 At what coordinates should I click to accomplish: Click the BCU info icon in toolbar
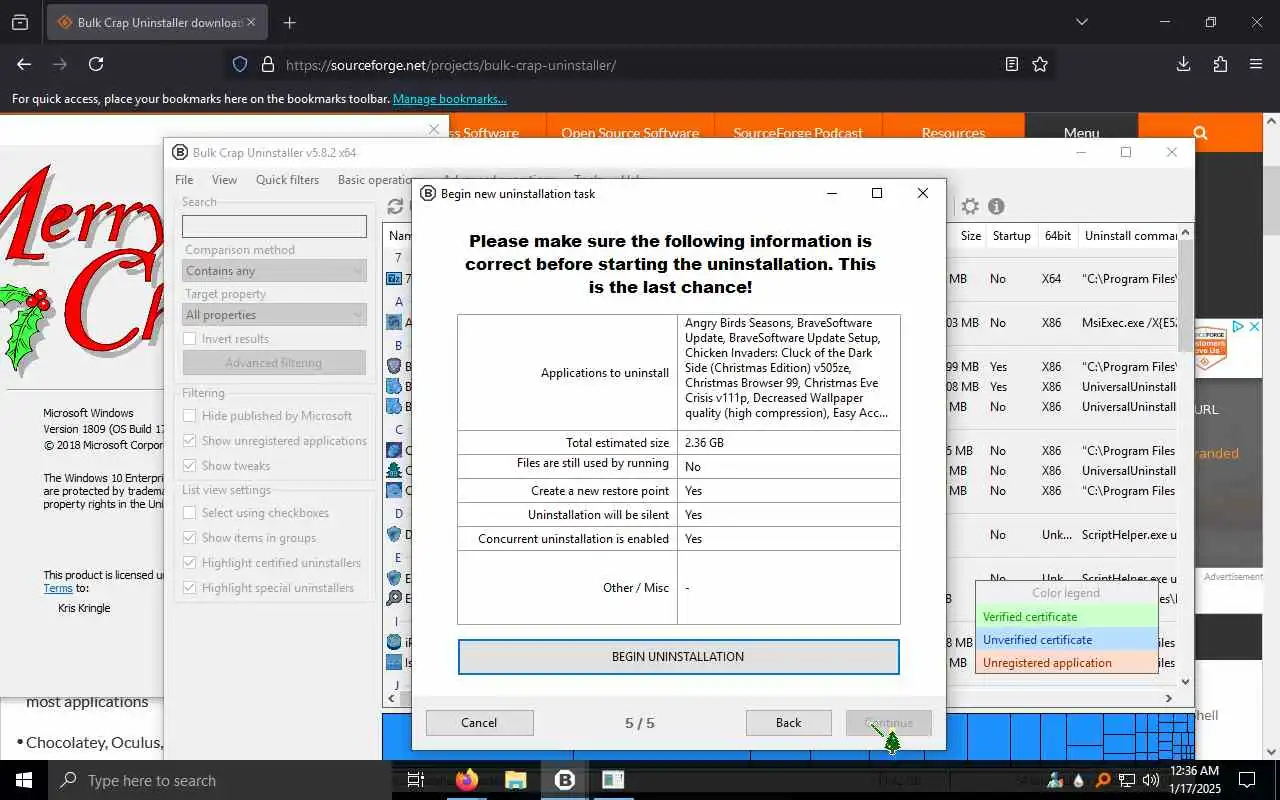(996, 206)
